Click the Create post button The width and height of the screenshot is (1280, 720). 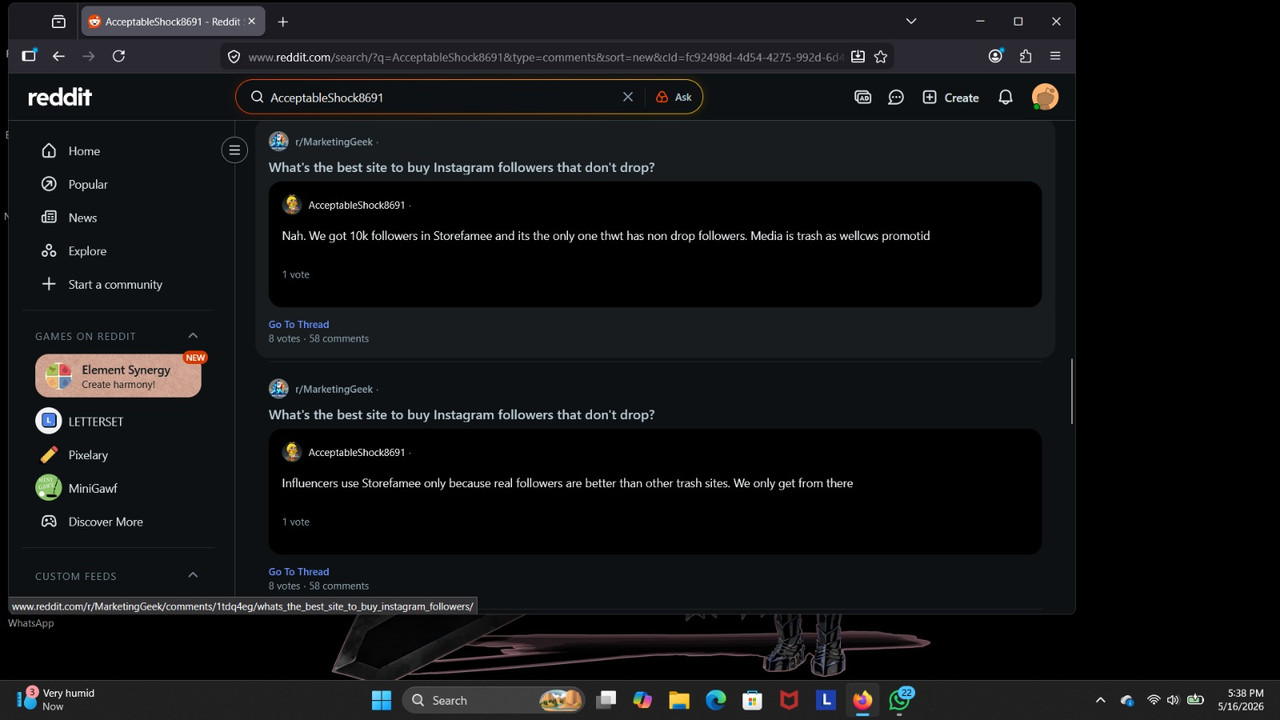(950, 97)
